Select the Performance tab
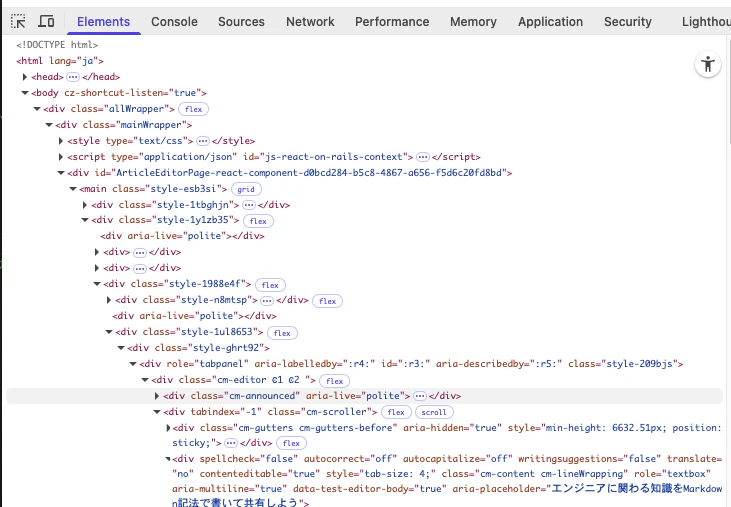This screenshot has width=731, height=507. tap(392, 22)
